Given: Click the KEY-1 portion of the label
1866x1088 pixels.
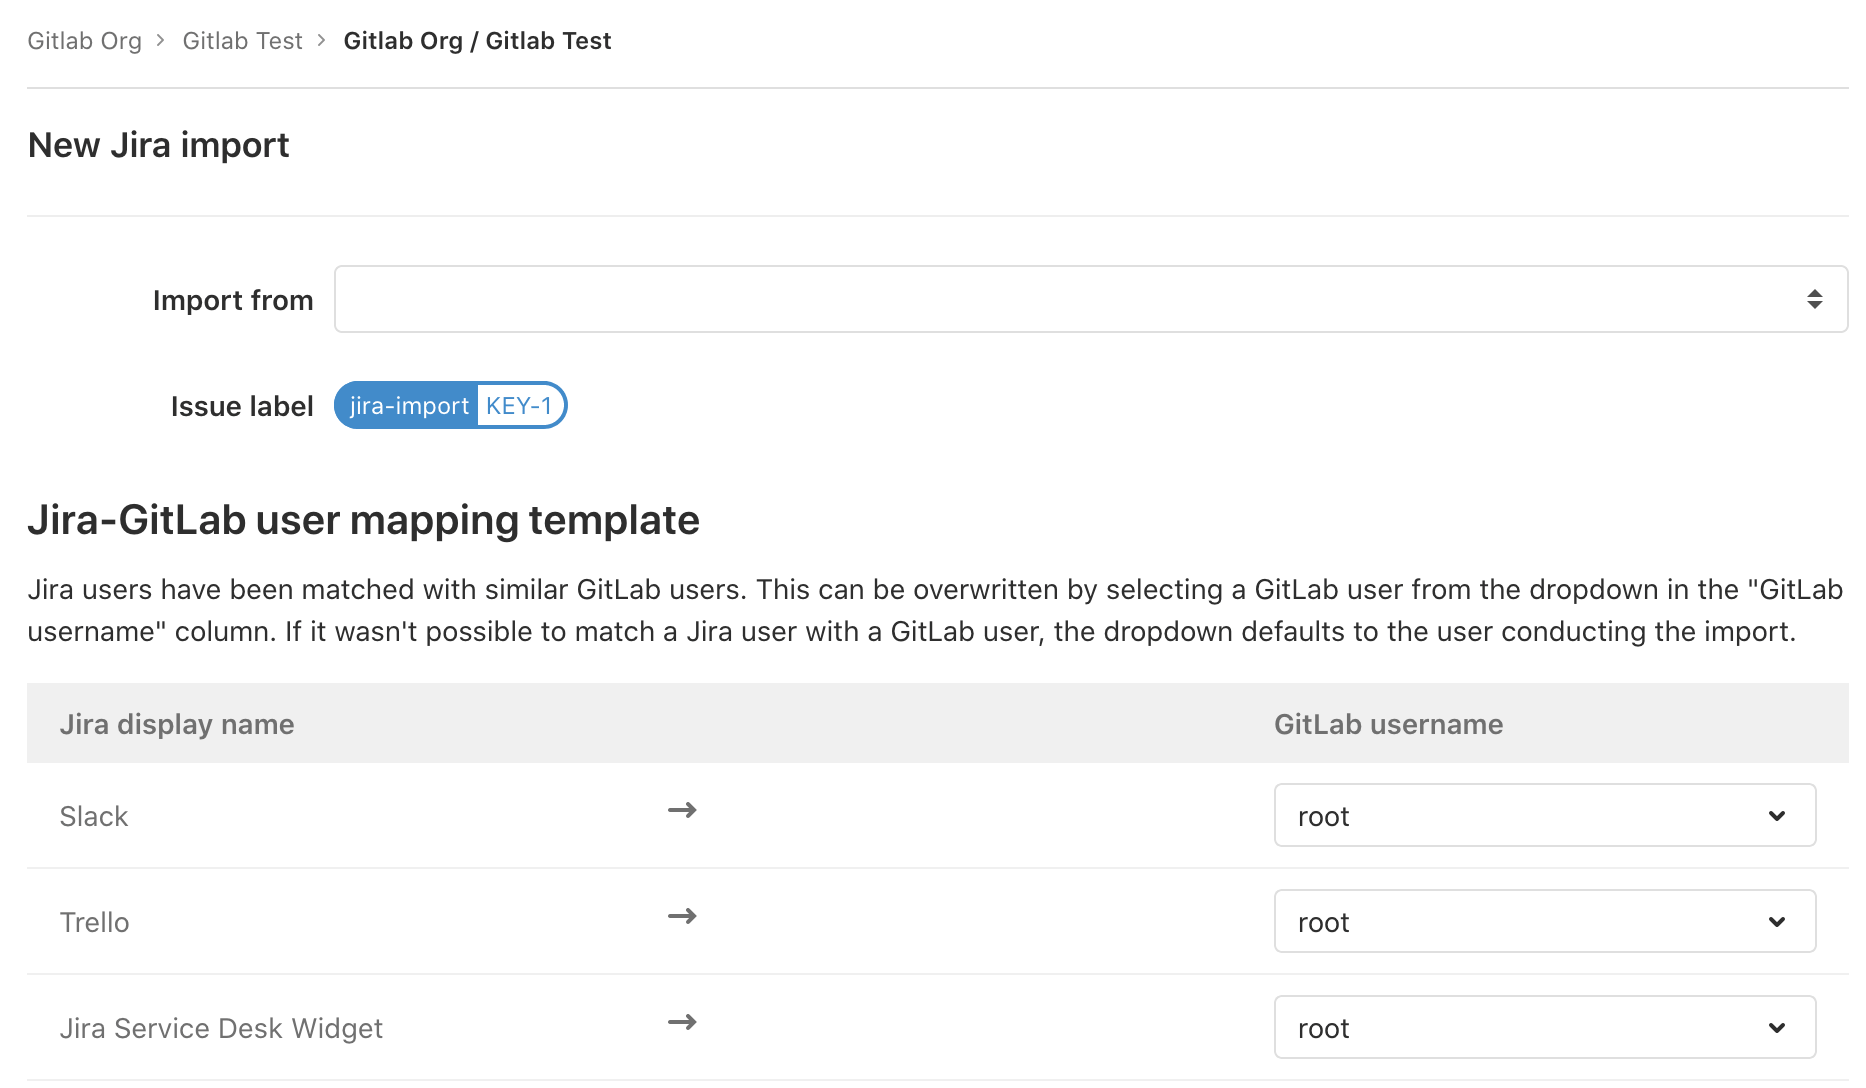Looking at the screenshot, I should [519, 405].
